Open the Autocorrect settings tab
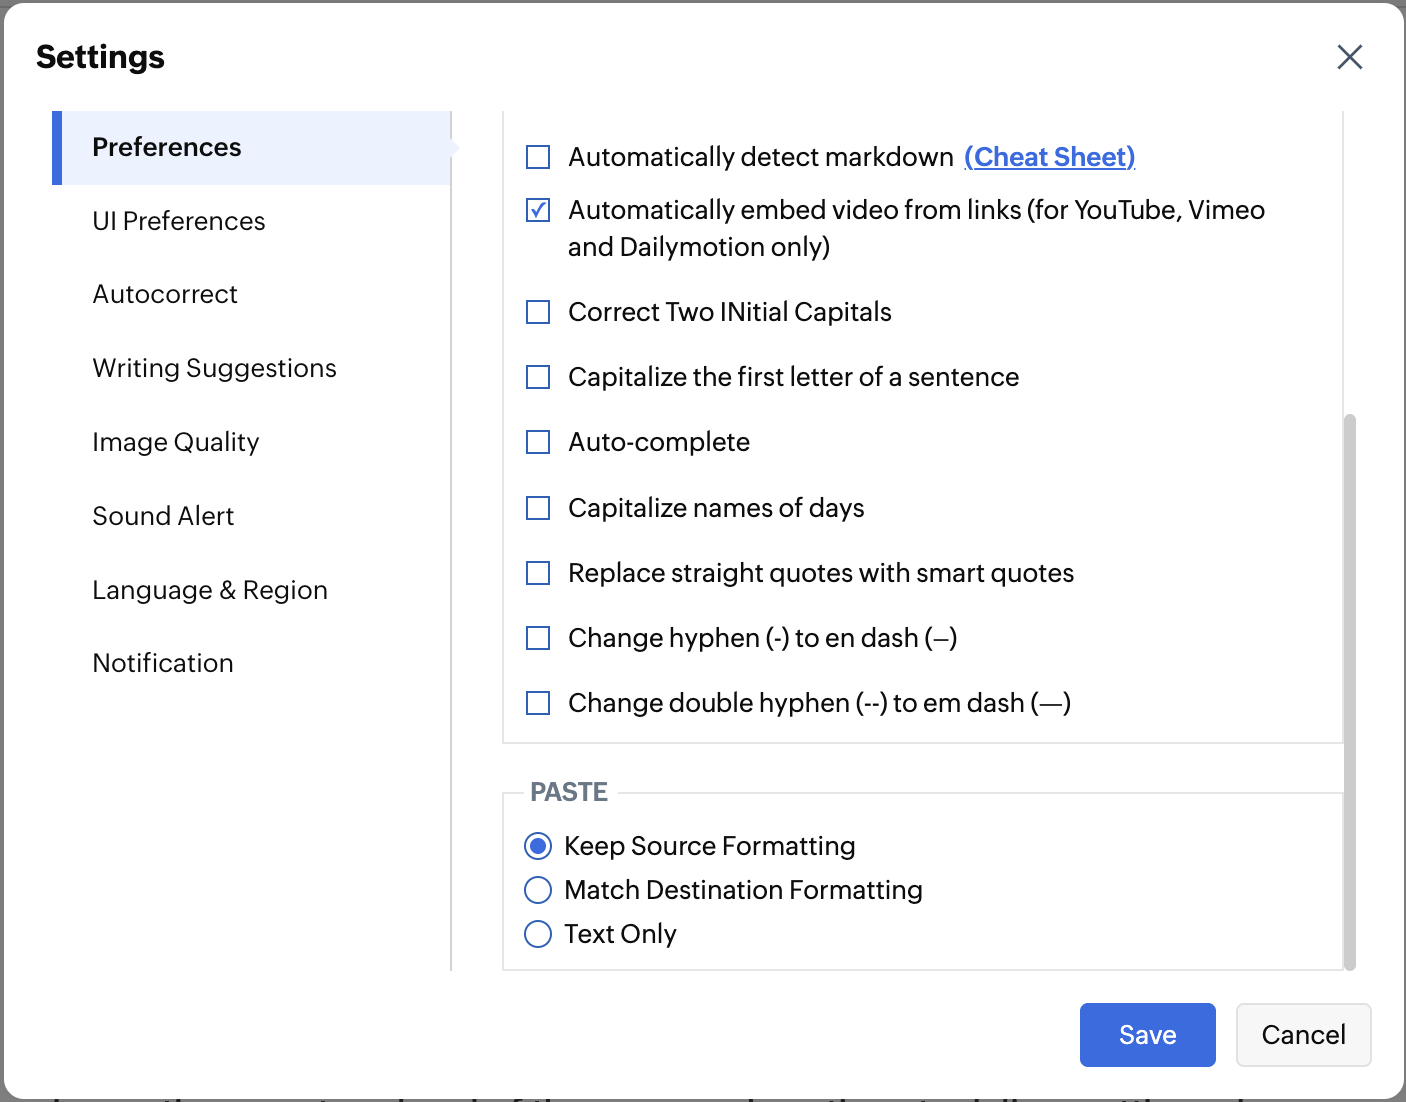Viewport: 1406px width, 1102px height. click(x=165, y=294)
